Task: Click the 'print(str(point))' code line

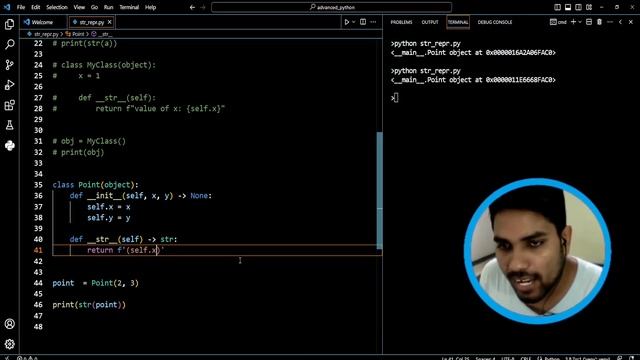Action: tap(89, 305)
